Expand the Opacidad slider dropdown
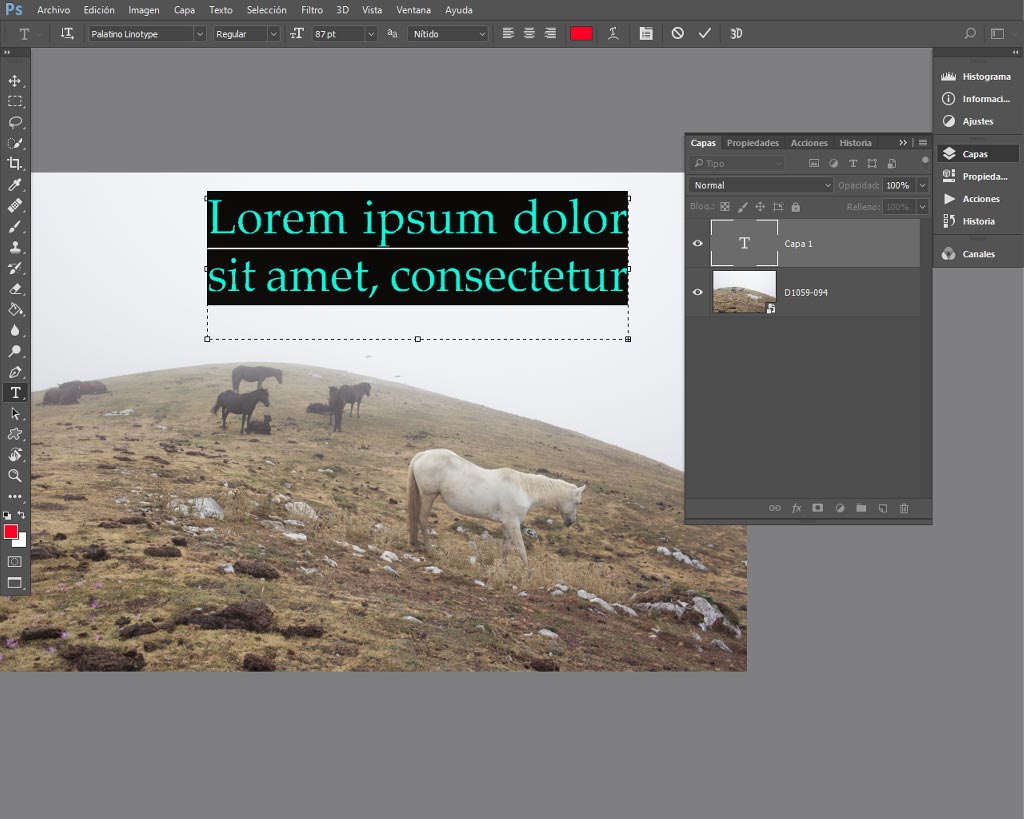The height and width of the screenshot is (819, 1024). tap(923, 185)
